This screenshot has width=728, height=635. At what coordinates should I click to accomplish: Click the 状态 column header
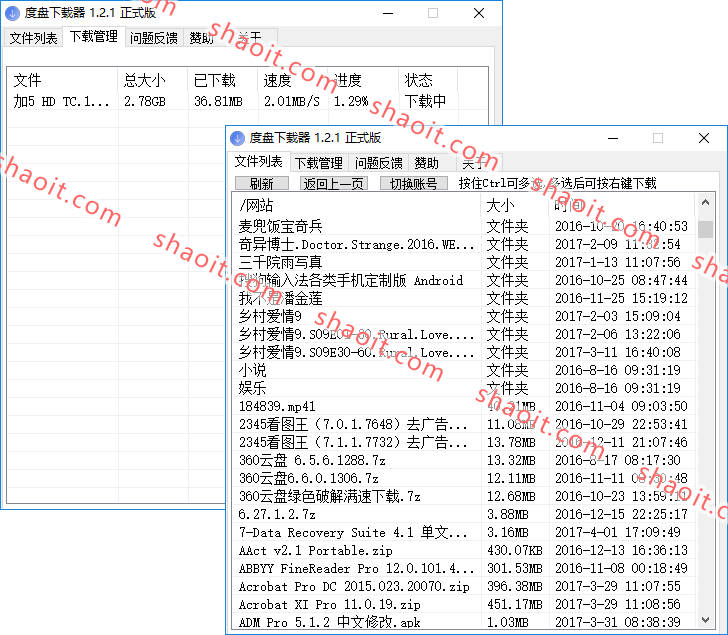(428, 80)
